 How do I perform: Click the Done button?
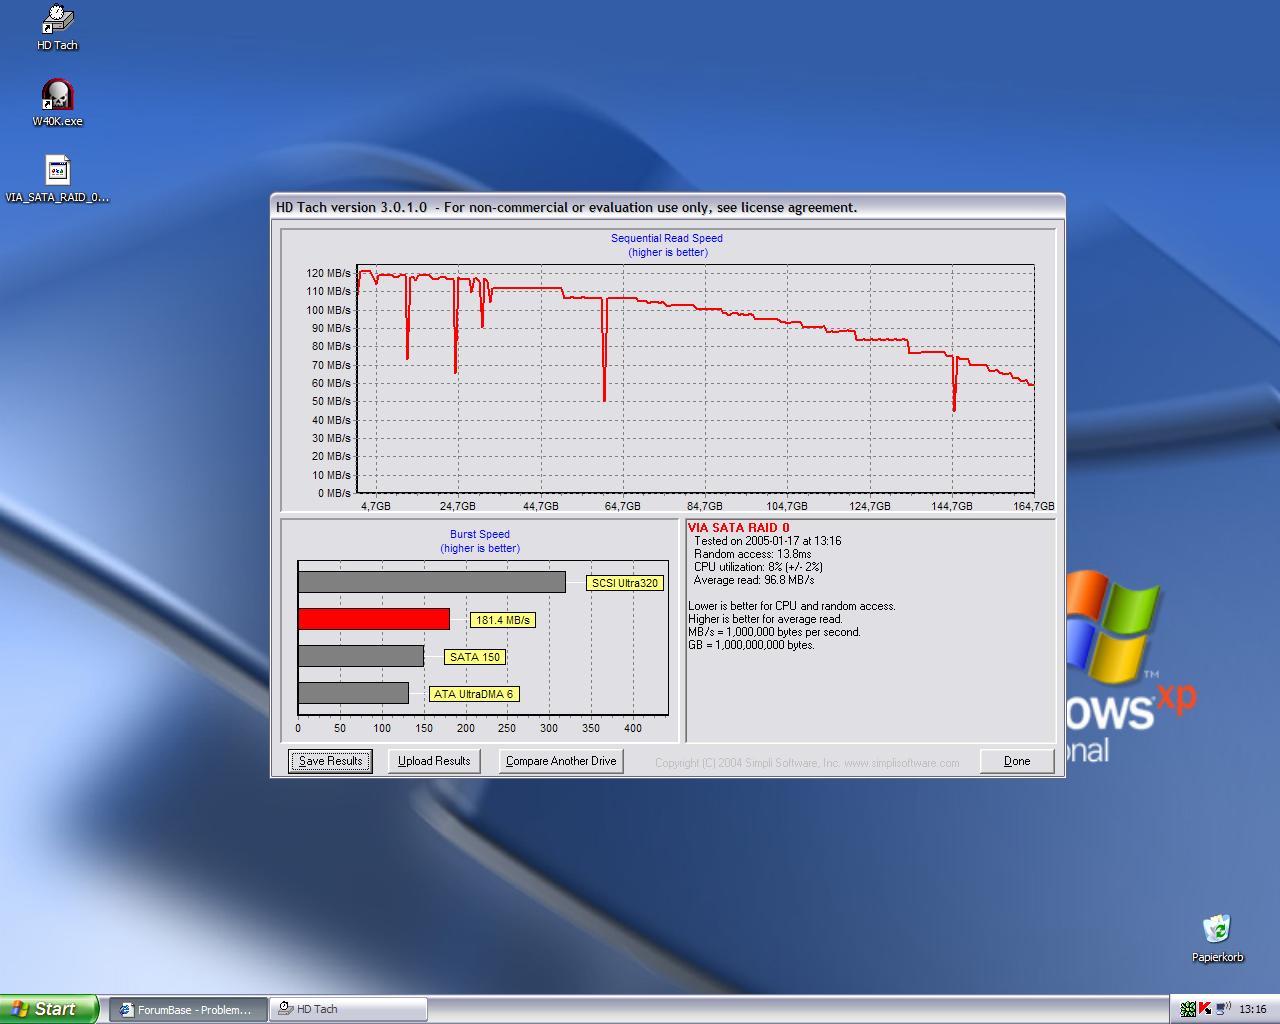1017,761
